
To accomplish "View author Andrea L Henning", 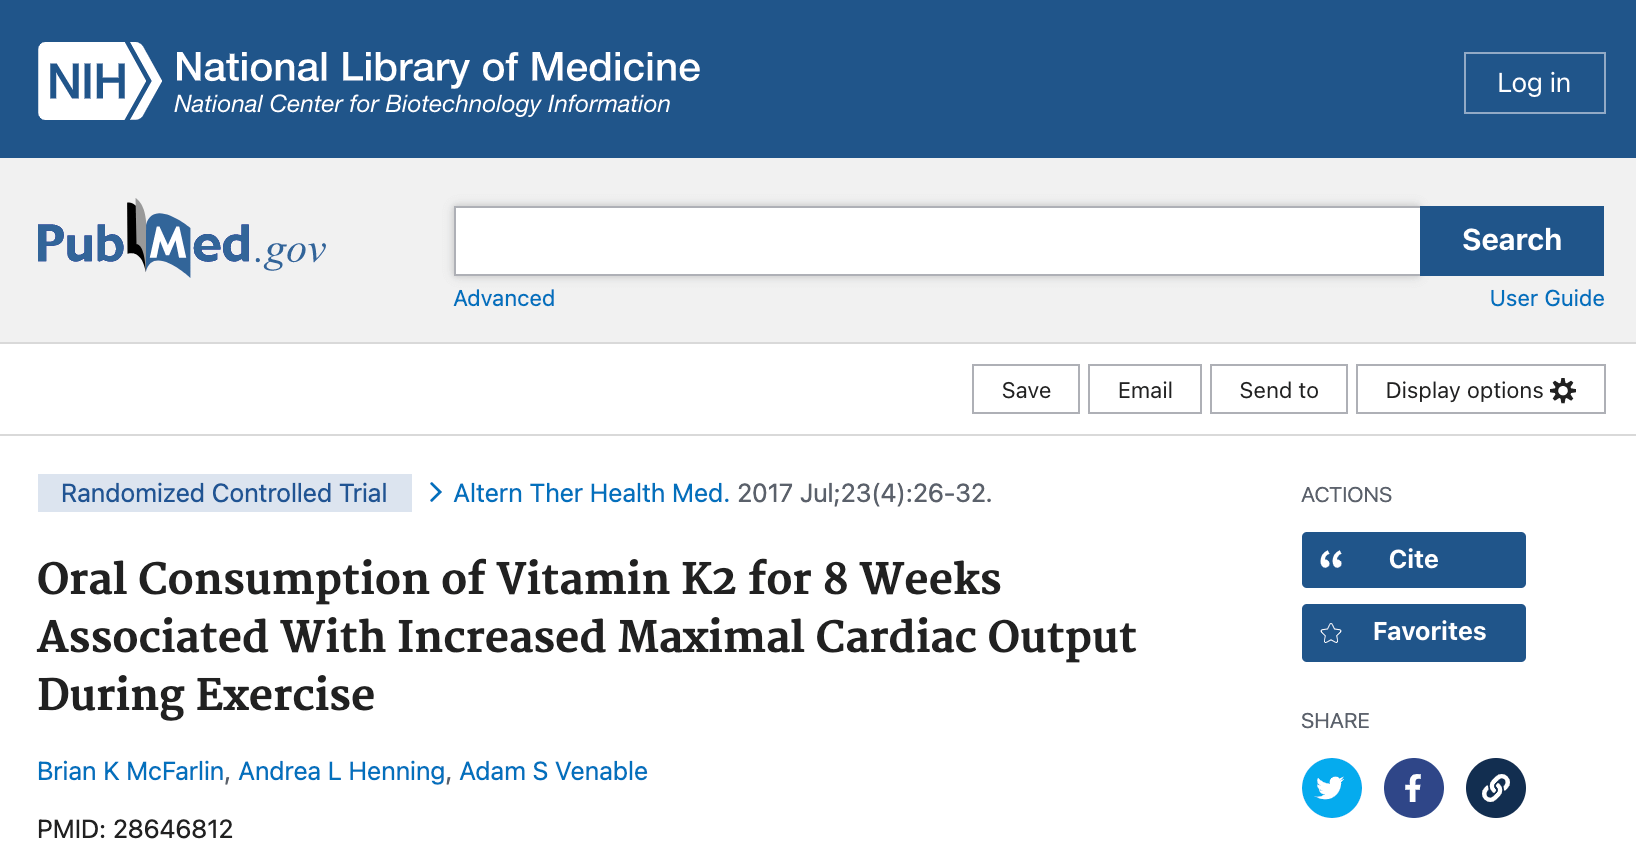I will click(x=341, y=771).
